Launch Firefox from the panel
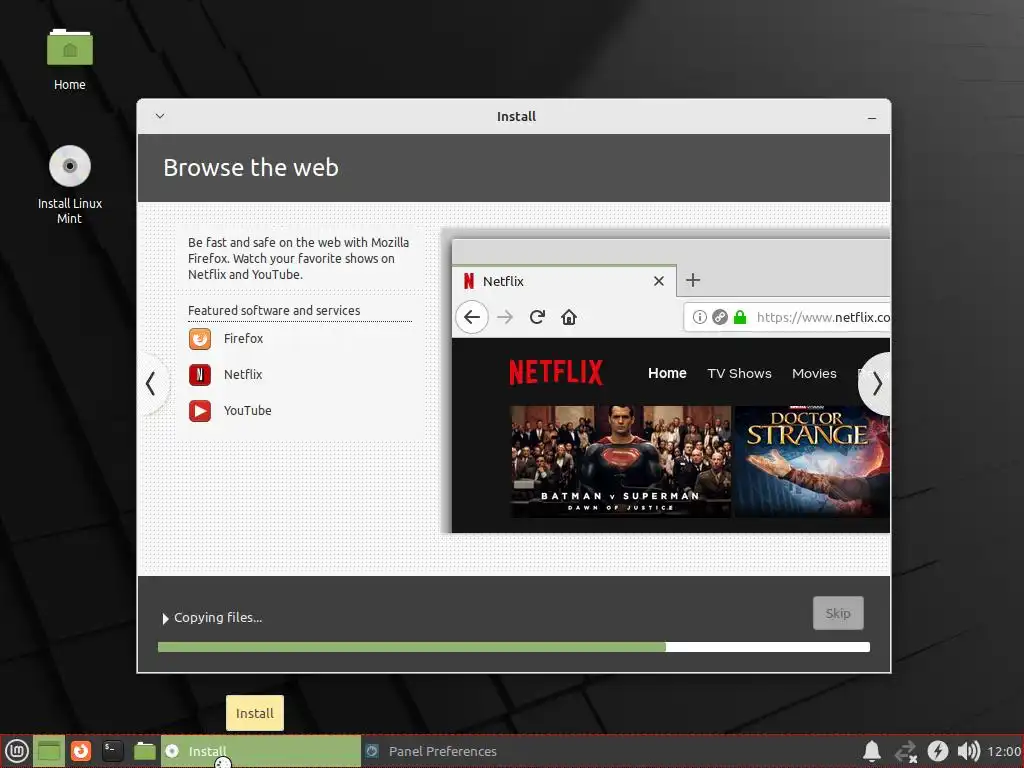The image size is (1024, 768). (x=81, y=751)
